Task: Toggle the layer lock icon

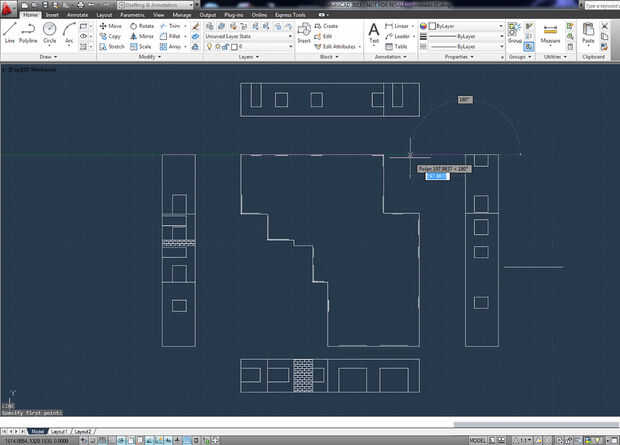Action: coord(225,47)
